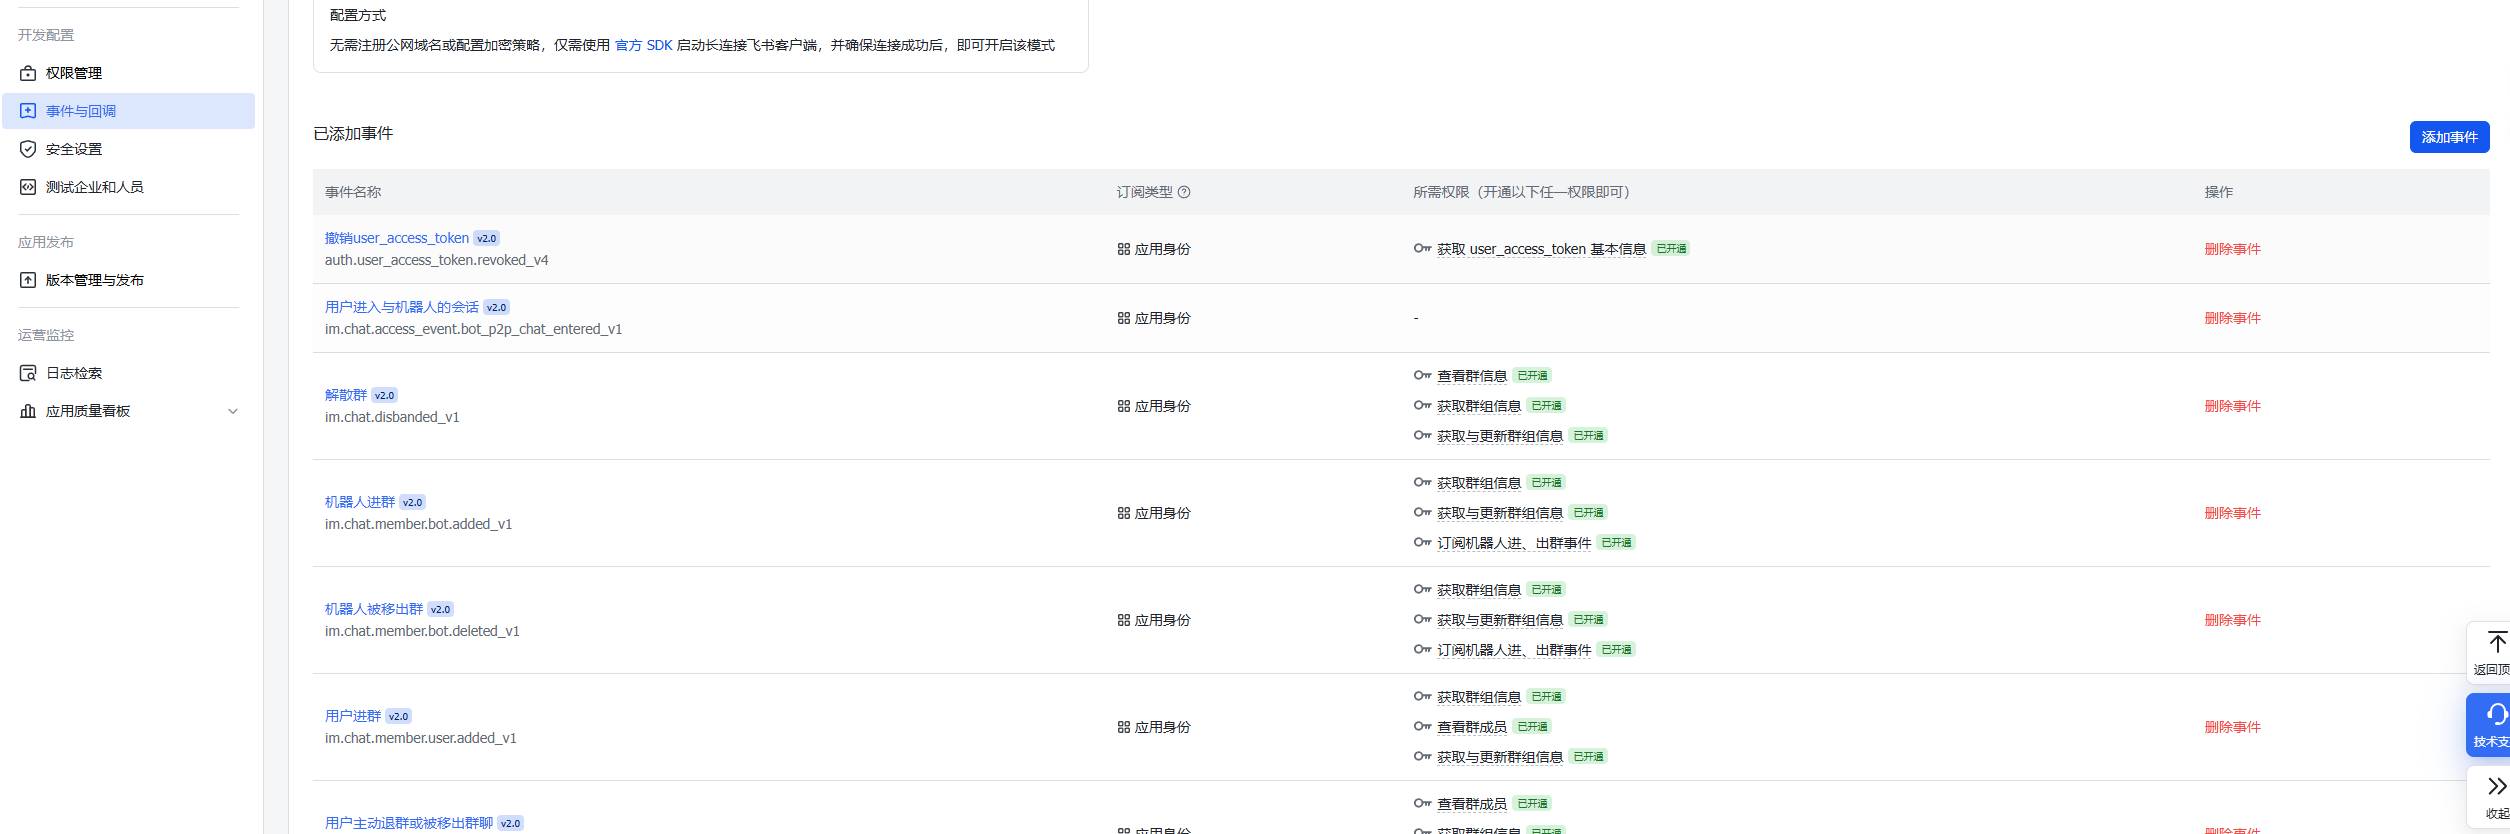Open the 机器人被移出群 event link

pyautogui.click(x=373, y=609)
